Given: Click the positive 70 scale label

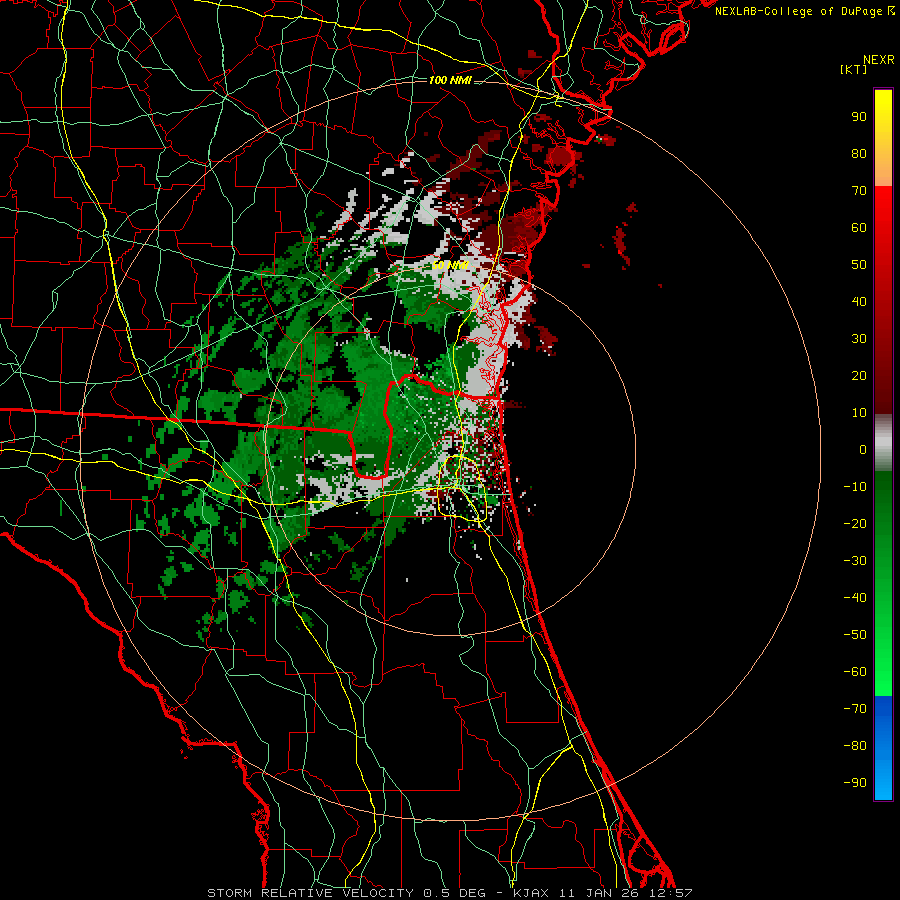Looking at the screenshot, I should (x=859, y=191).
